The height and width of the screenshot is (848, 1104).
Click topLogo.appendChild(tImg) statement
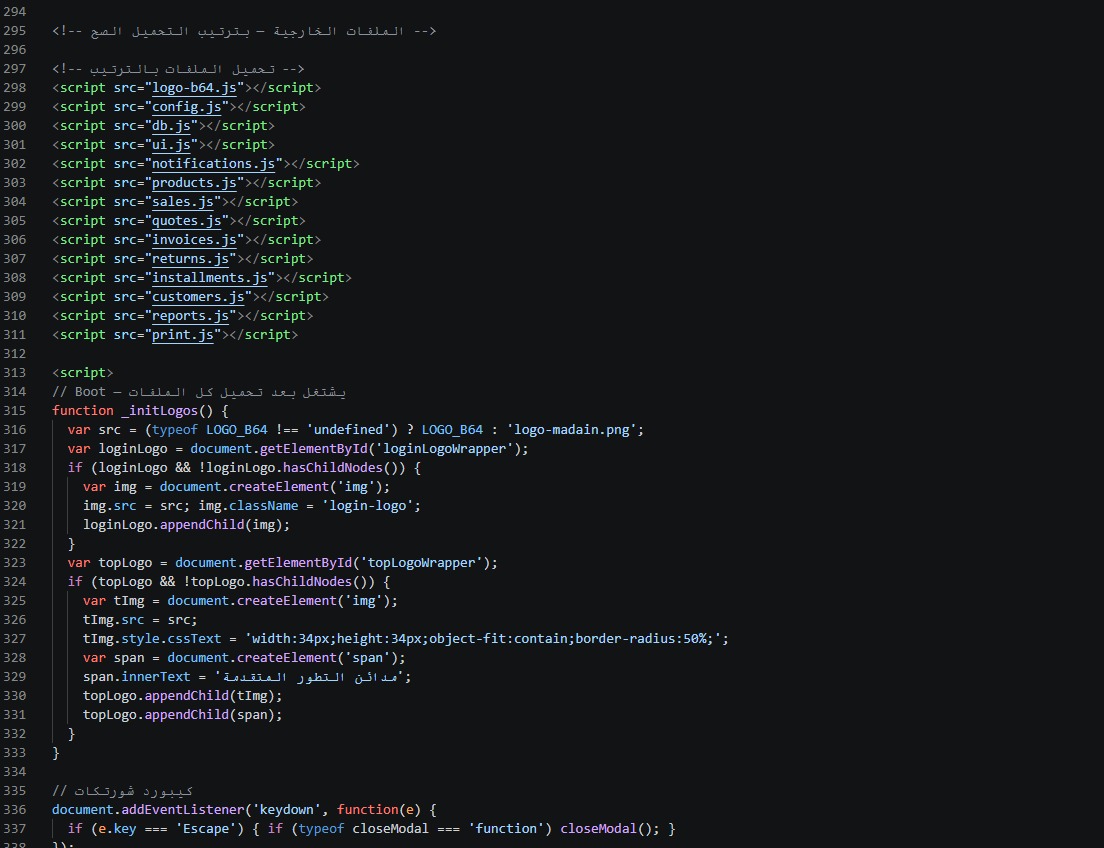click(x=182, y=697)
